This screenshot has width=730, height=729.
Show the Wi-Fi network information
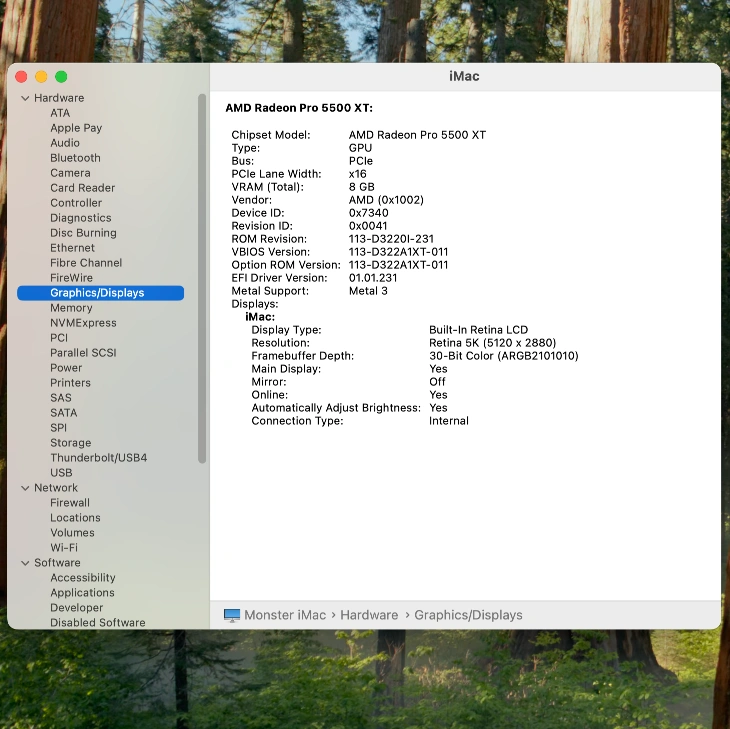pyautogui.click(x=64, y=548)
